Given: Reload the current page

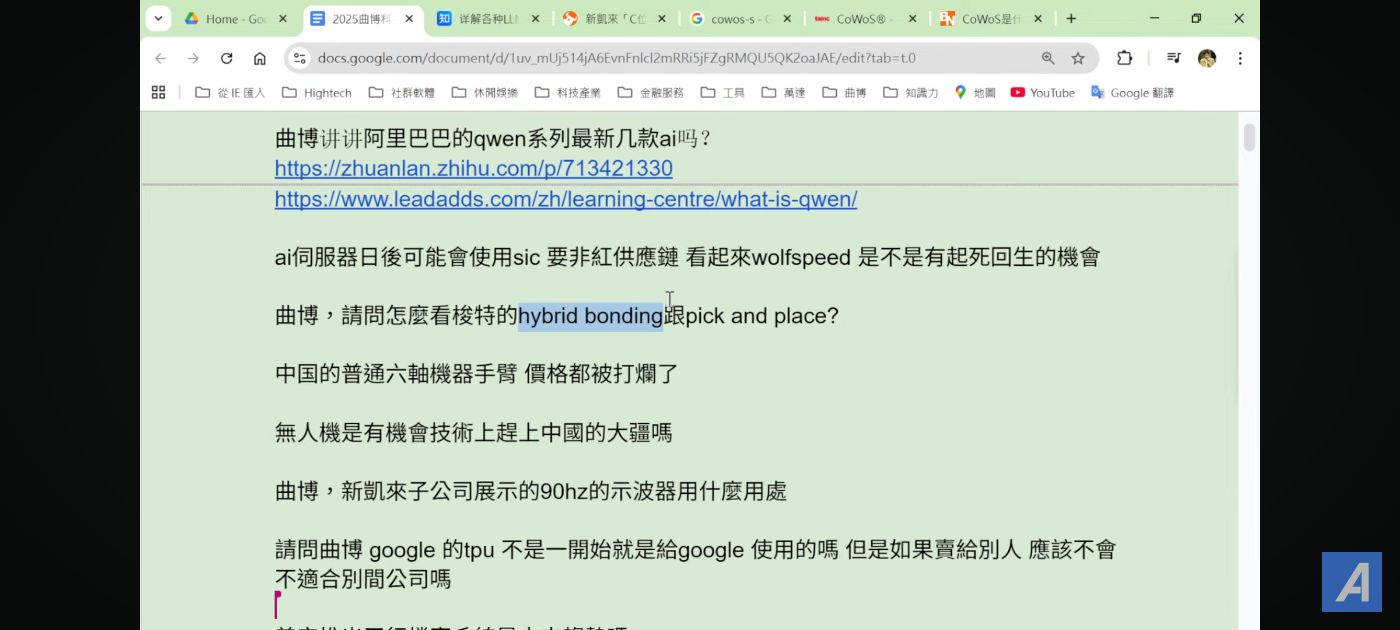Looking at the screenshot, I should (226, 58).
